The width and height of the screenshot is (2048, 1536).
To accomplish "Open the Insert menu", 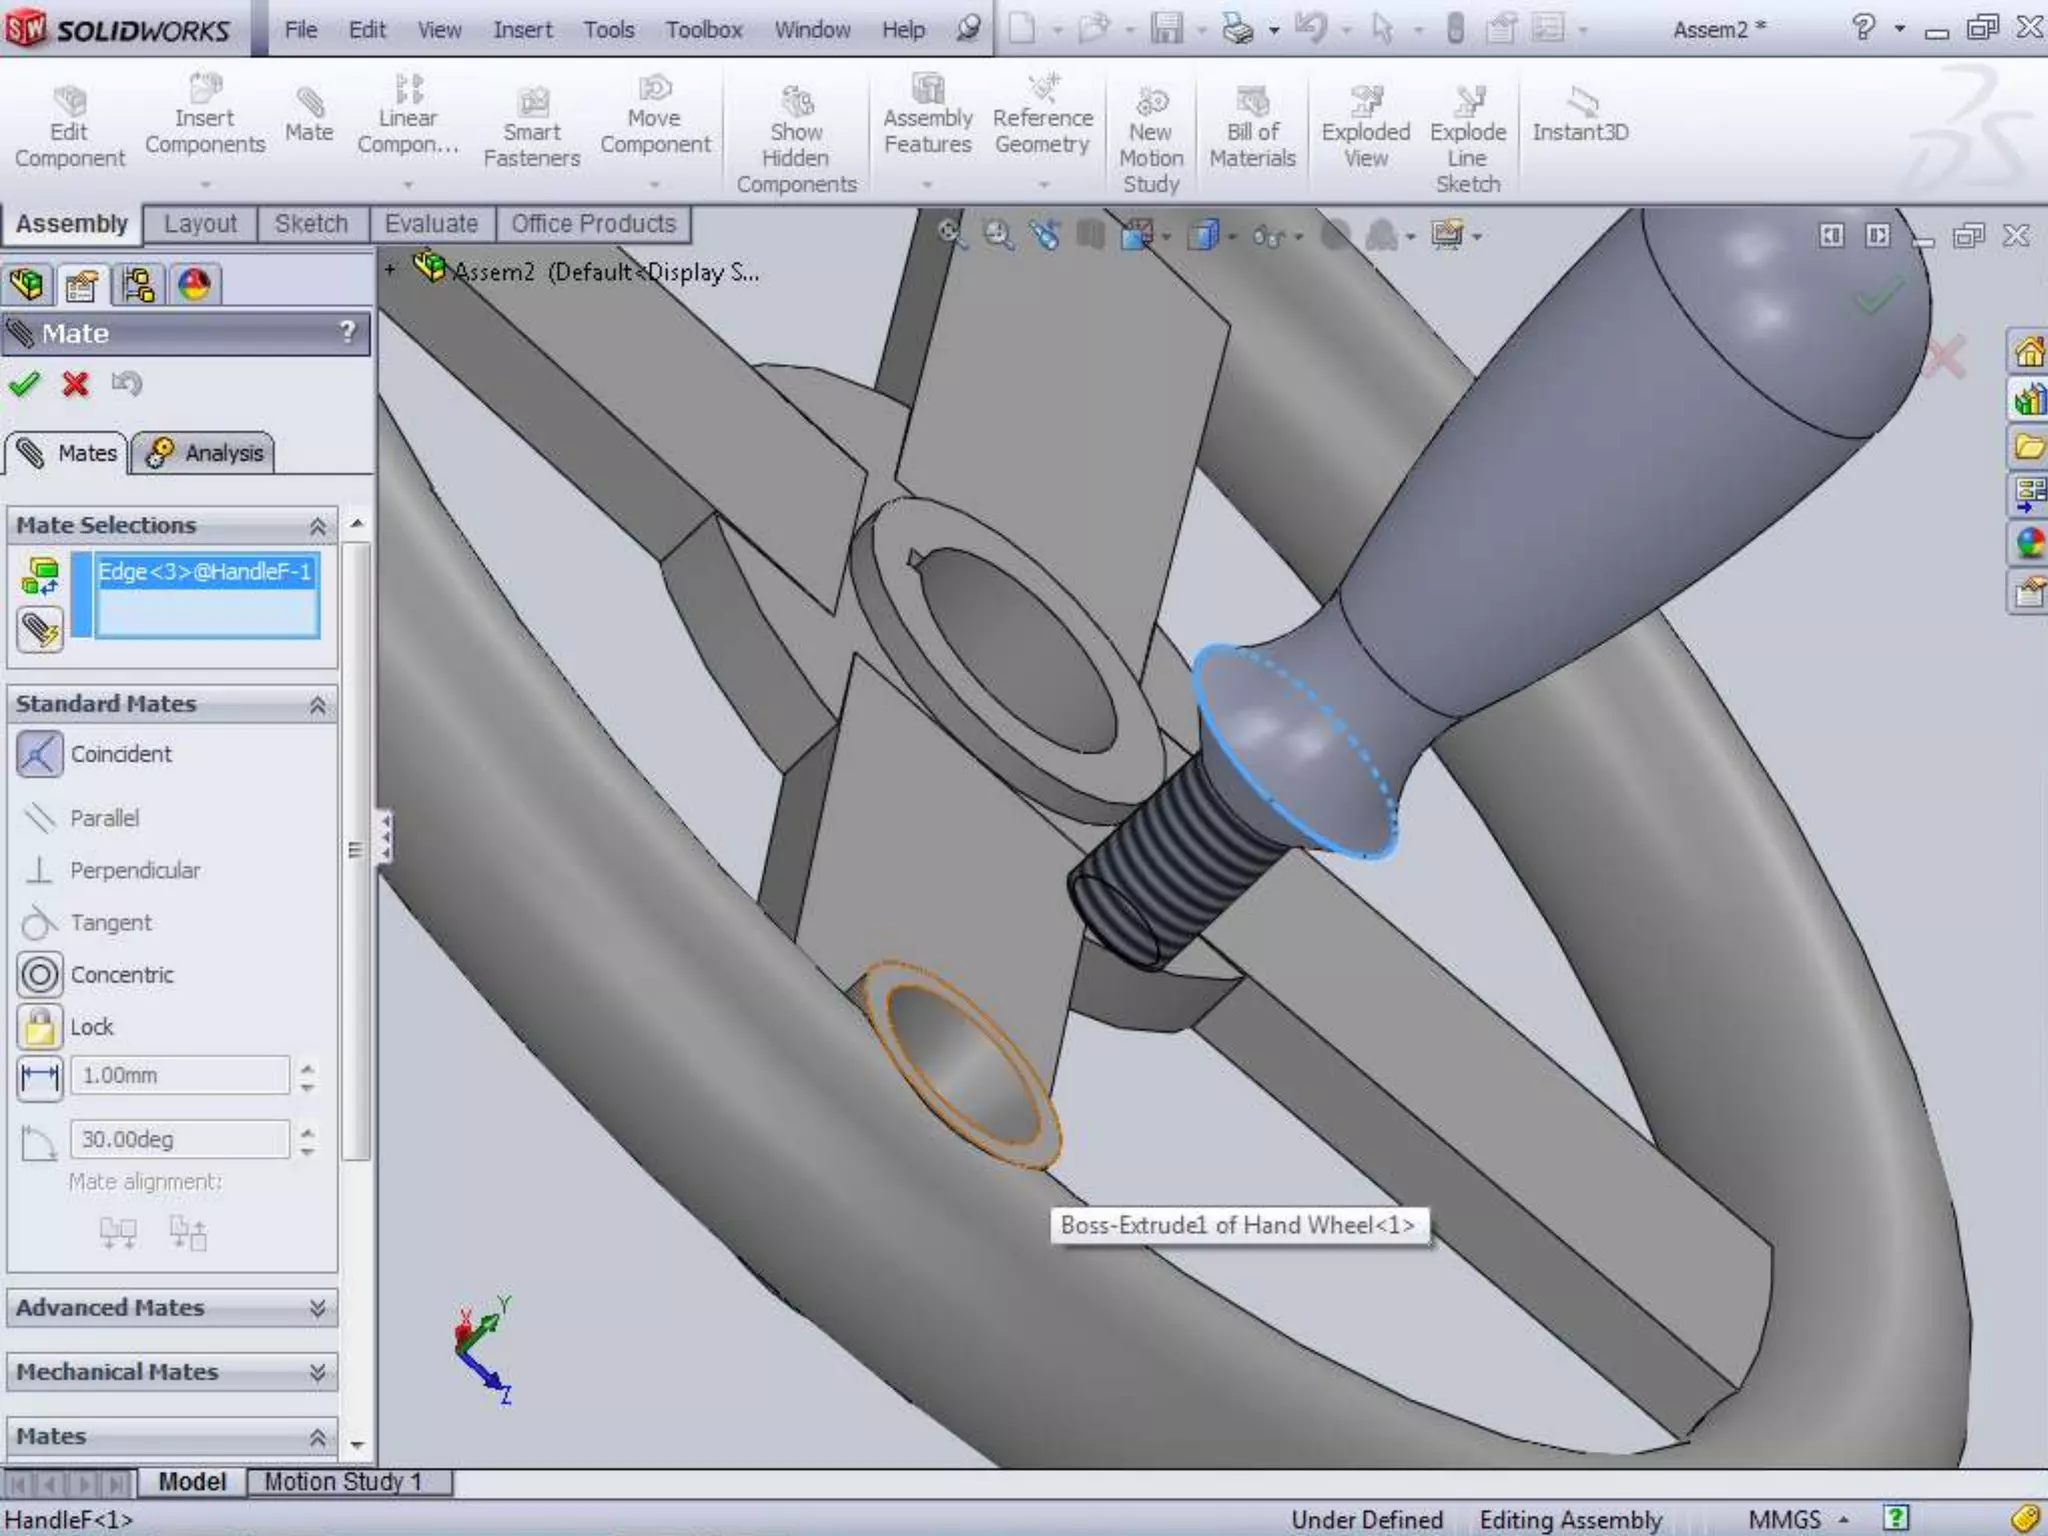I will 522,30.
